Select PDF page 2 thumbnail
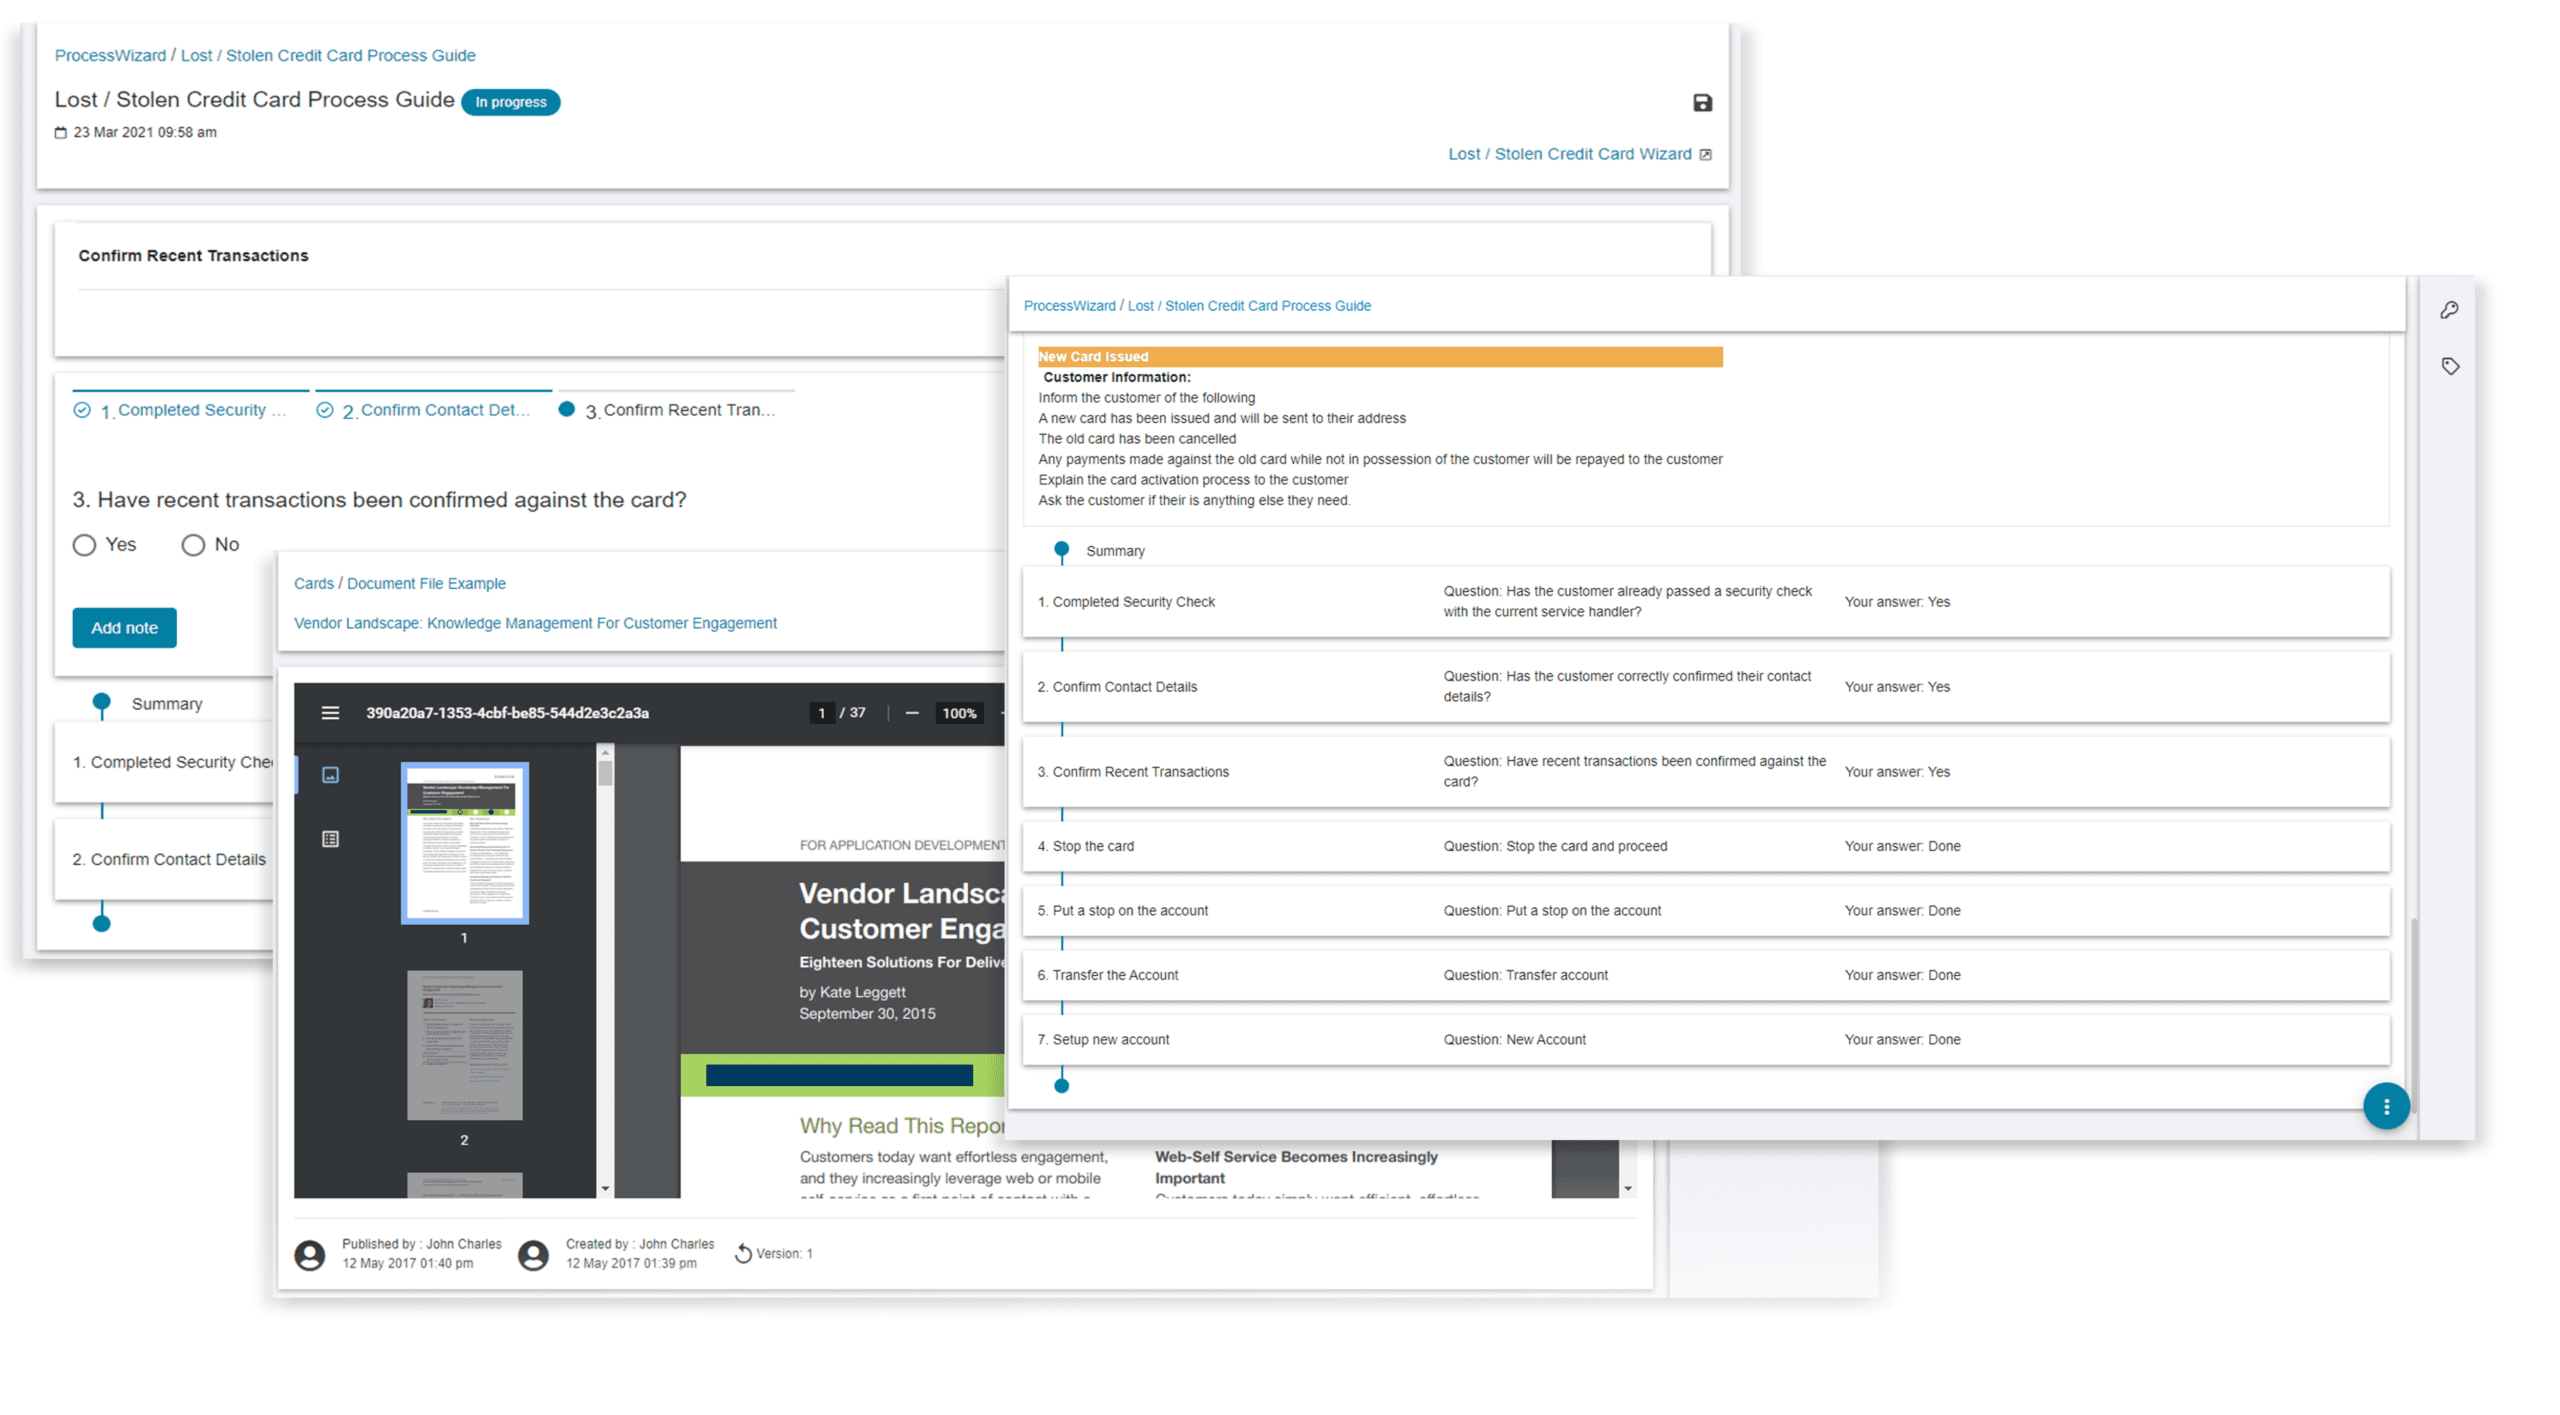Screen dimensions: 2560x1415 click(x=464, y=1045)
